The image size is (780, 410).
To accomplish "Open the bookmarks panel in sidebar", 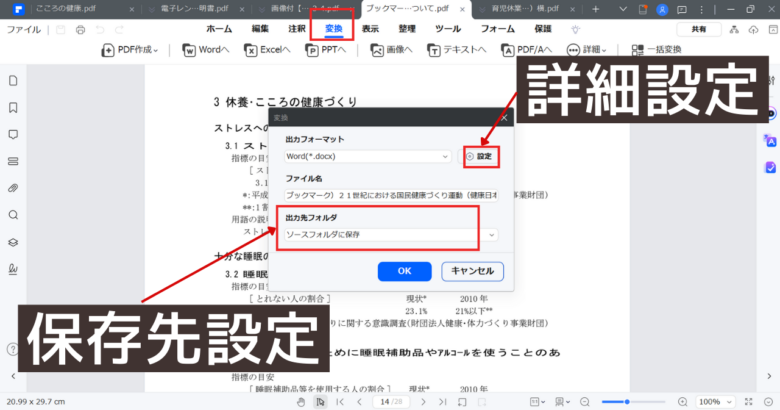I will coord(13,107).
